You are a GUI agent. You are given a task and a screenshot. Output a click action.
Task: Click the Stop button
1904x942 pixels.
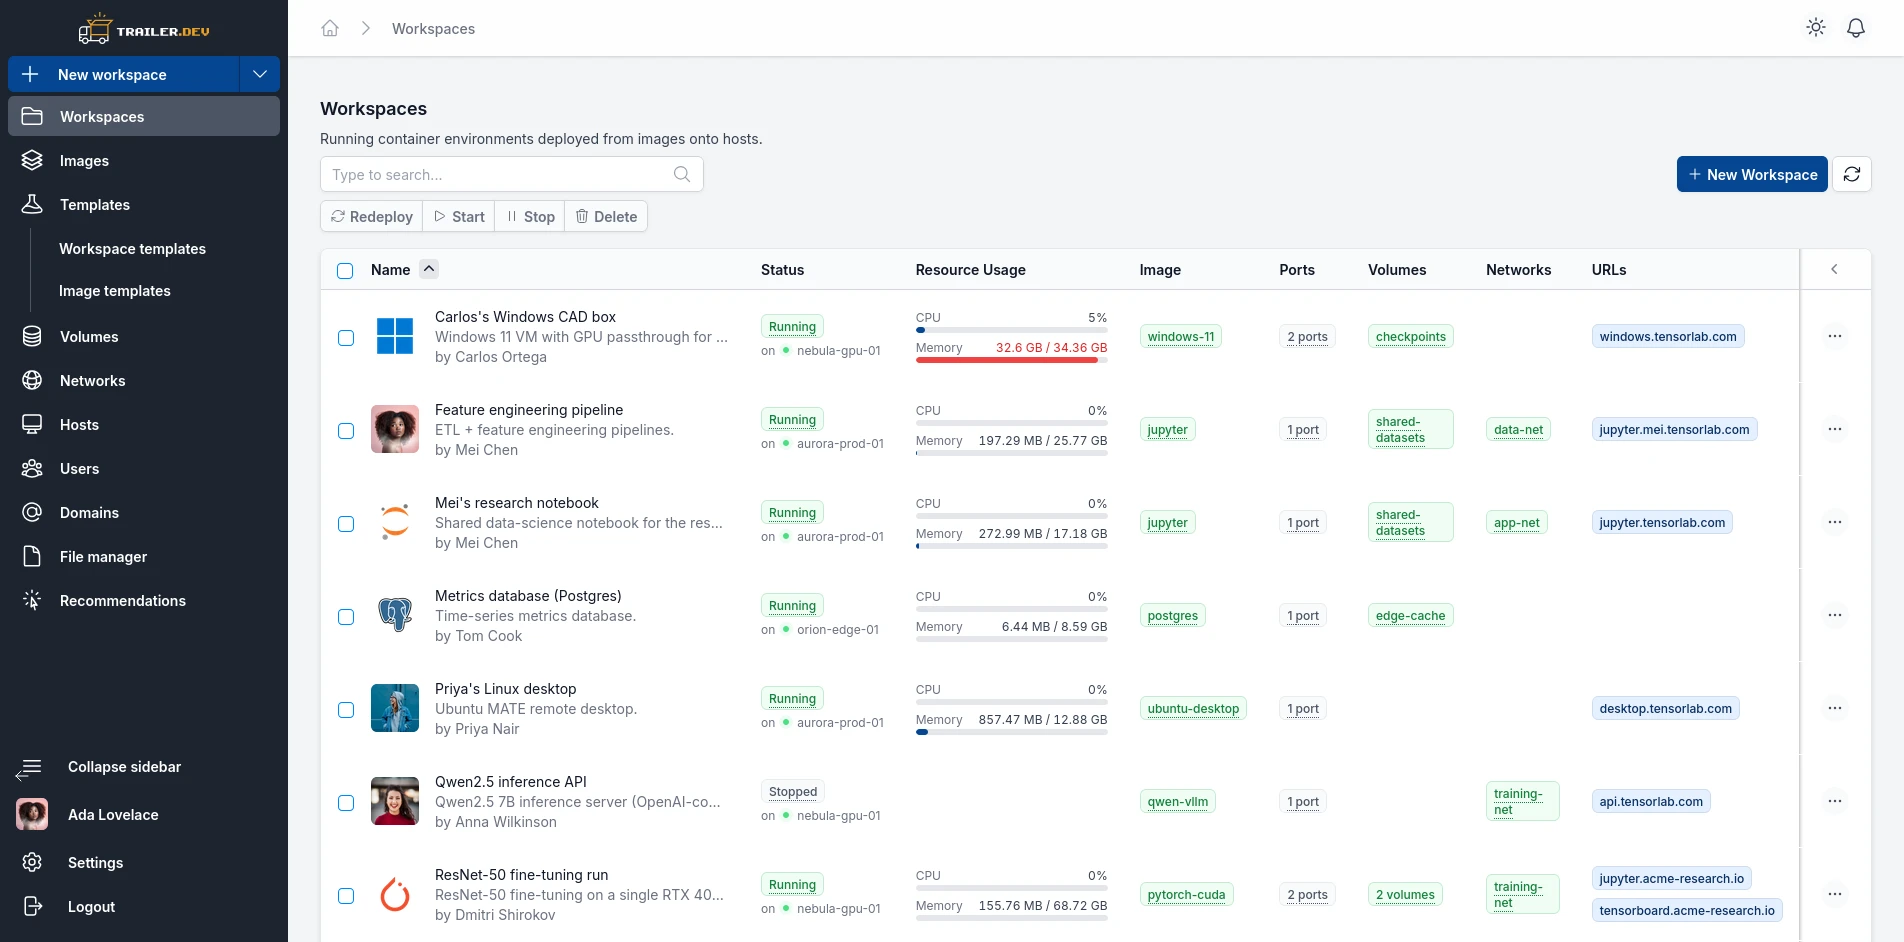(x=530, y=216)
